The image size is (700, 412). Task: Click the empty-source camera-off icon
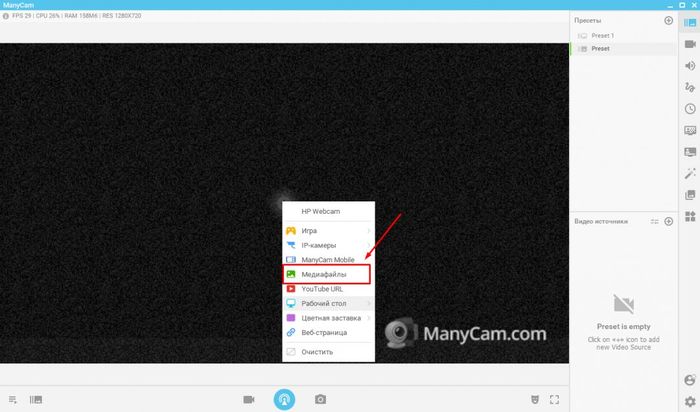tap(624, 304)
